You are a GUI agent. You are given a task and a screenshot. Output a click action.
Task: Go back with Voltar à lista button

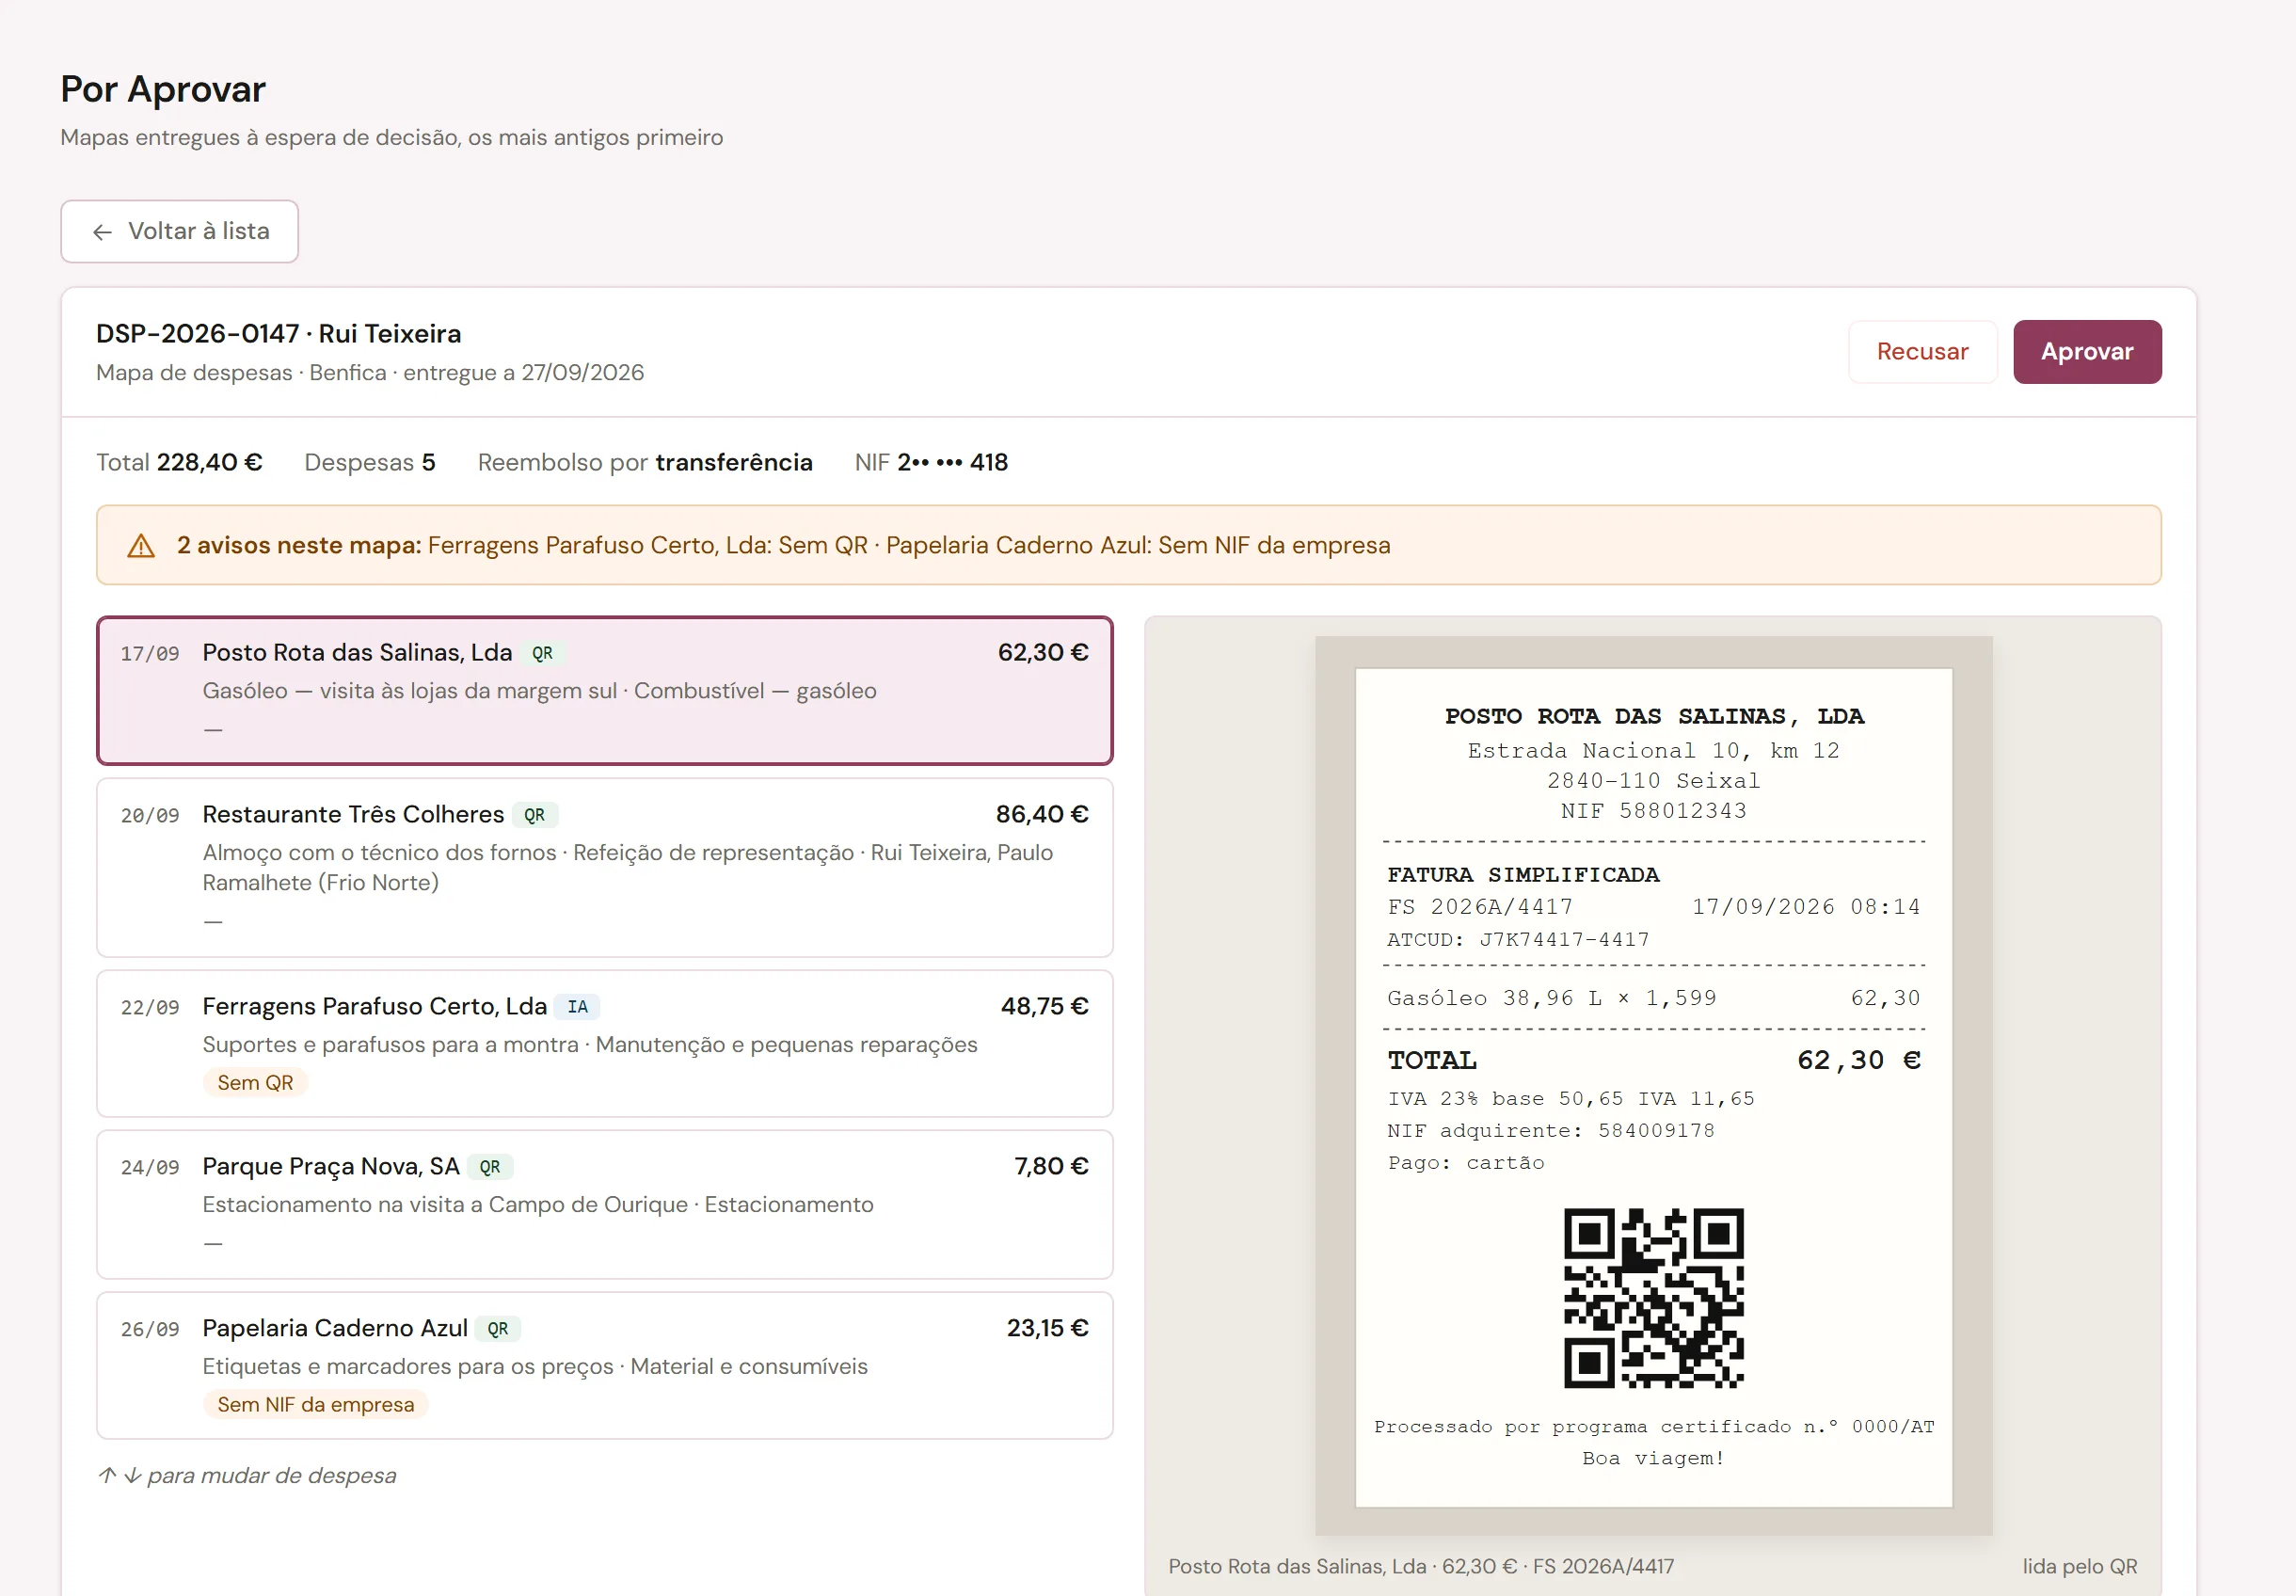point(180,232)
